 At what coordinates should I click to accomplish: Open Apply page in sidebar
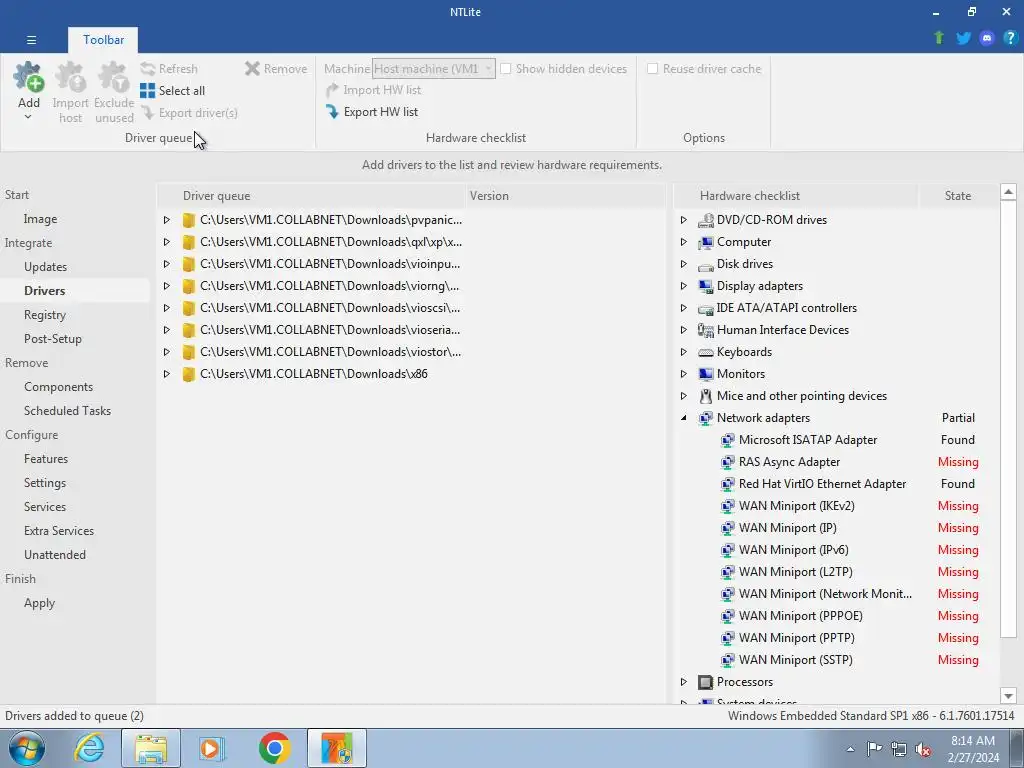39,603
